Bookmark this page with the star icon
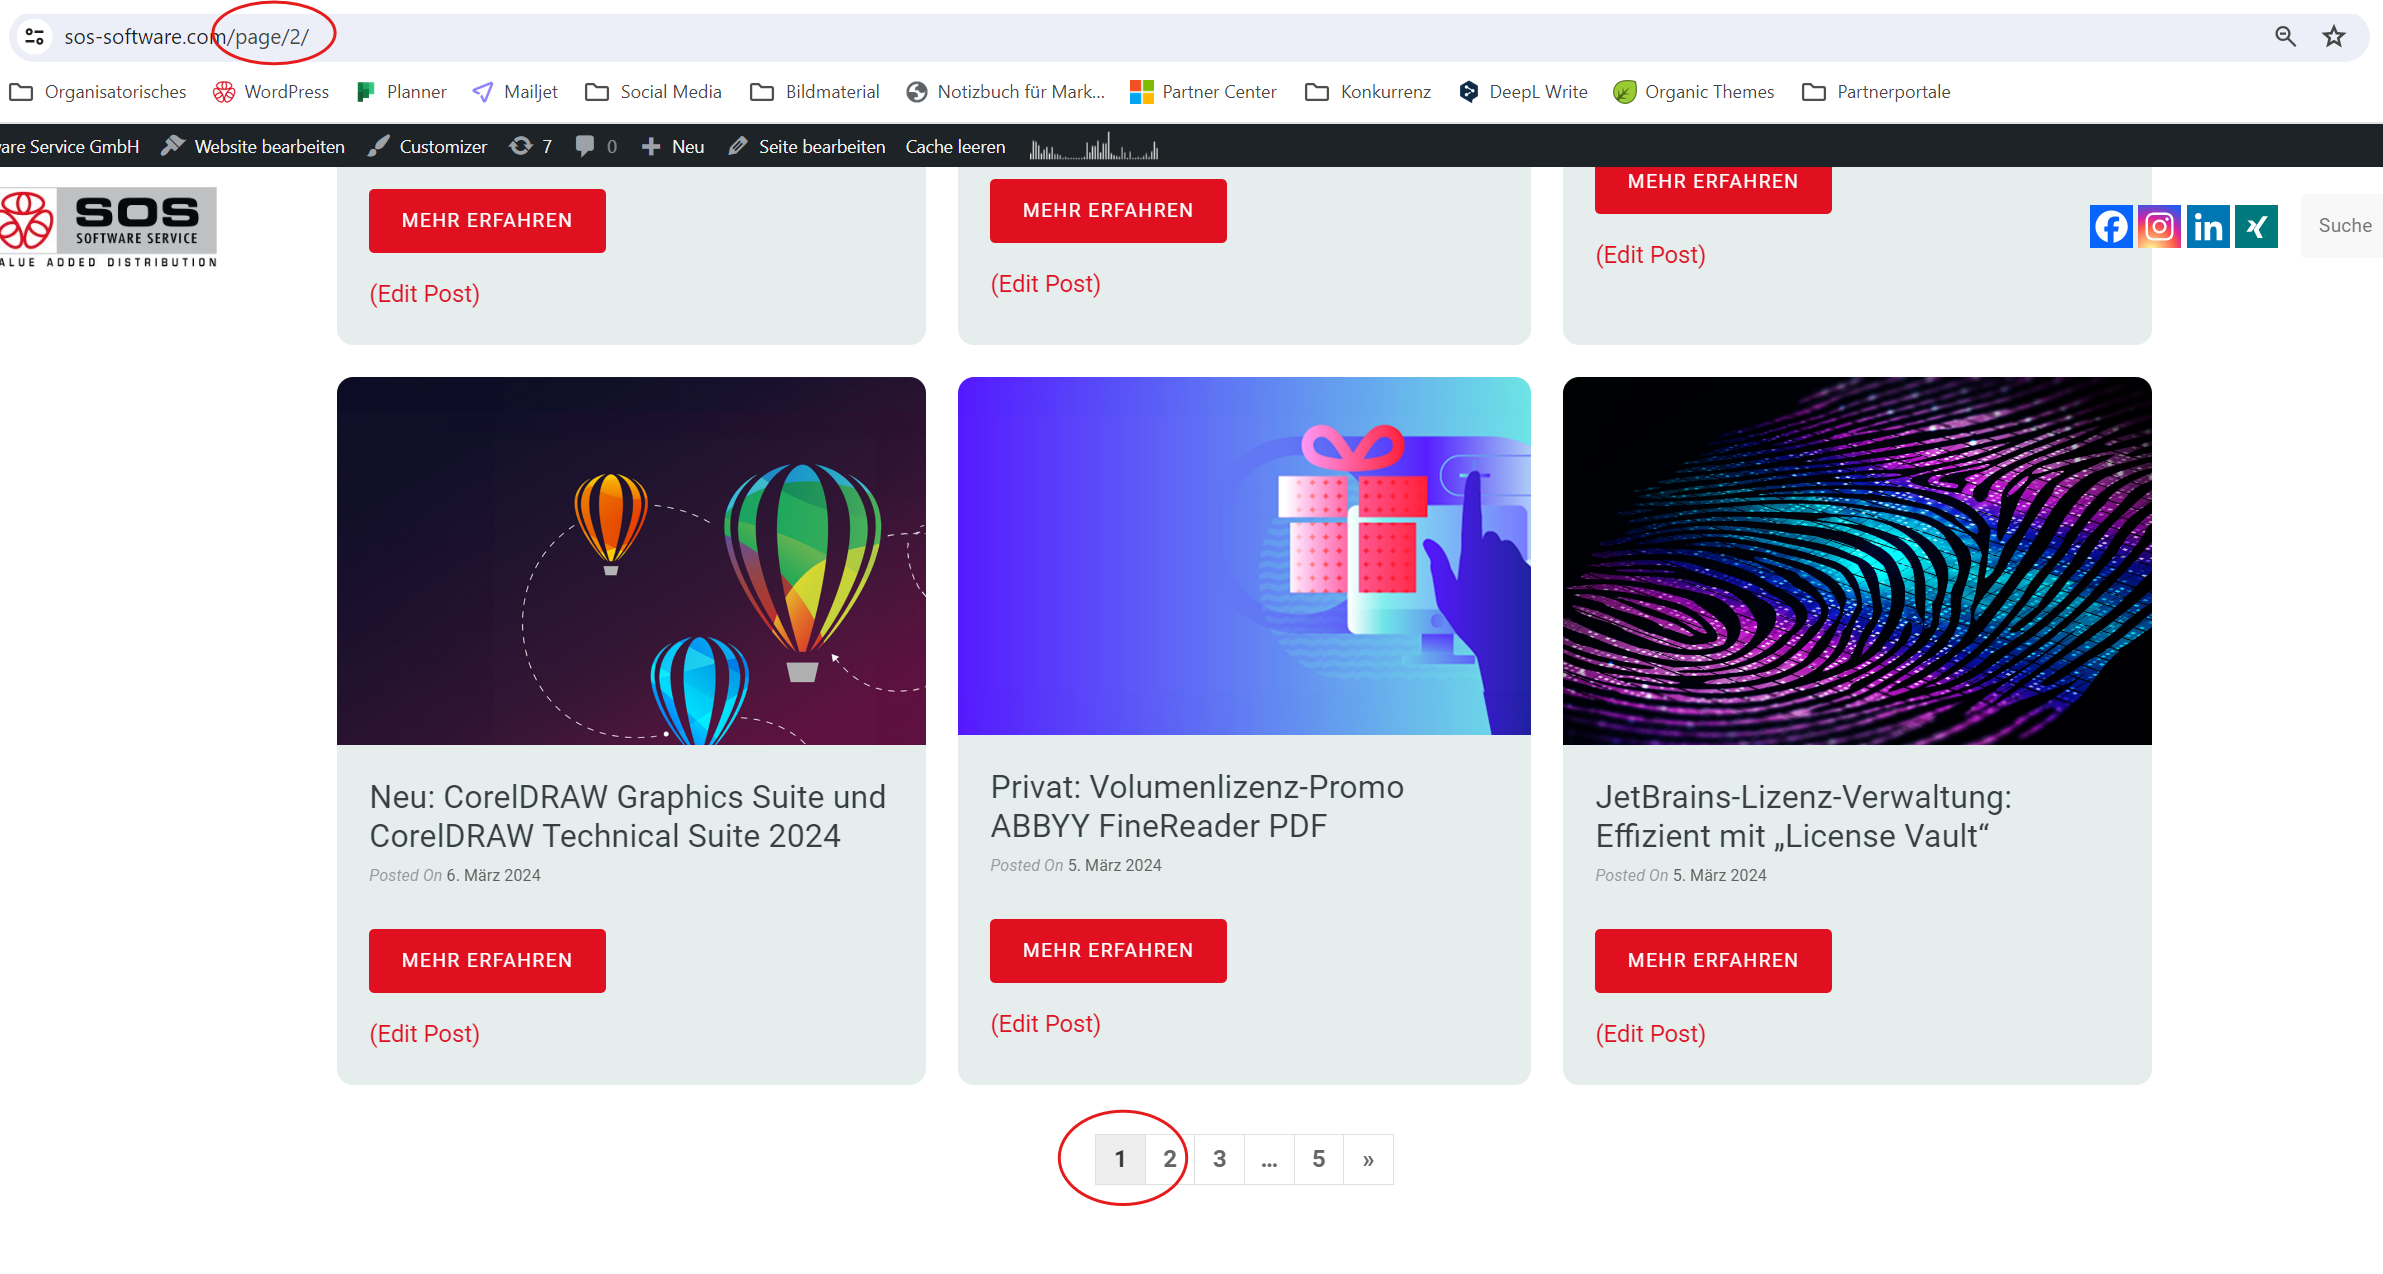2383x1274 pixels. (2334, 37)
